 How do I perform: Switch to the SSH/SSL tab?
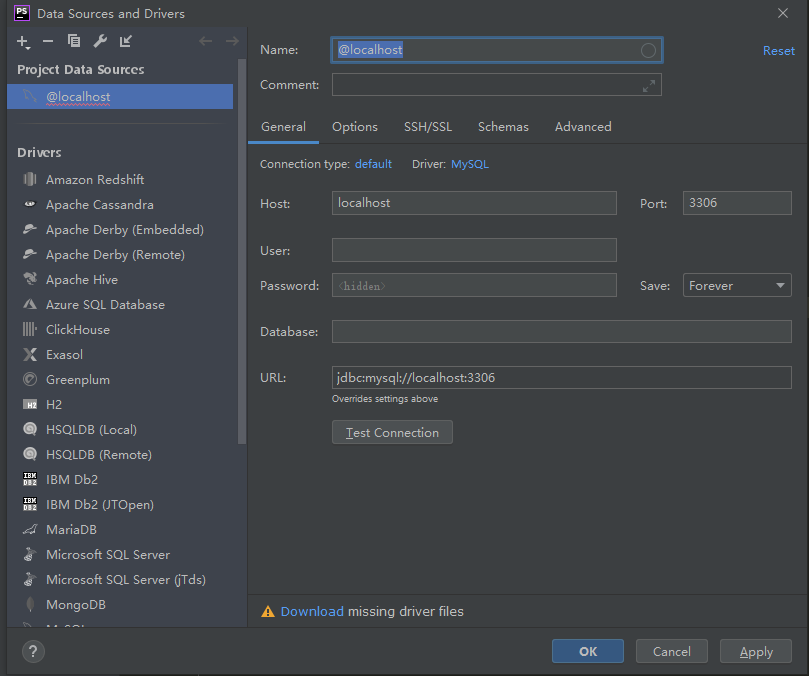click(x=428, y=127)
